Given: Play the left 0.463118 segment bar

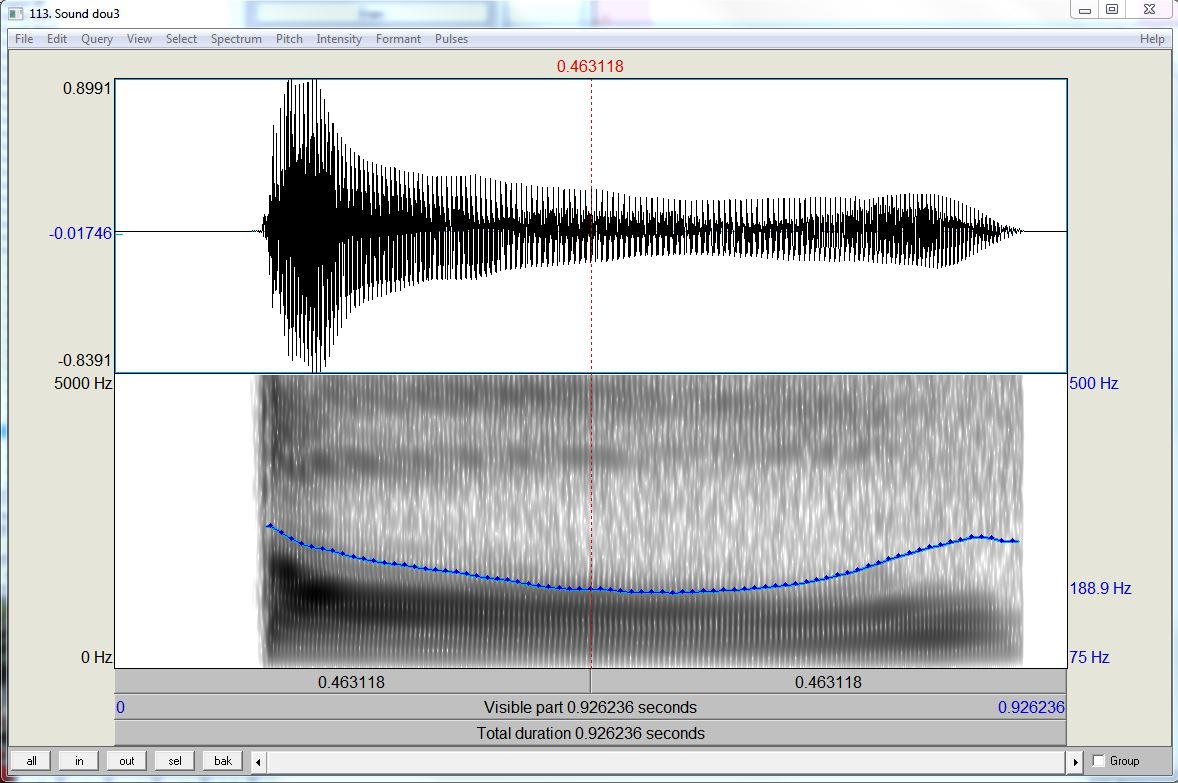Looking at the screenshot, I should click(x=352, y=682).
